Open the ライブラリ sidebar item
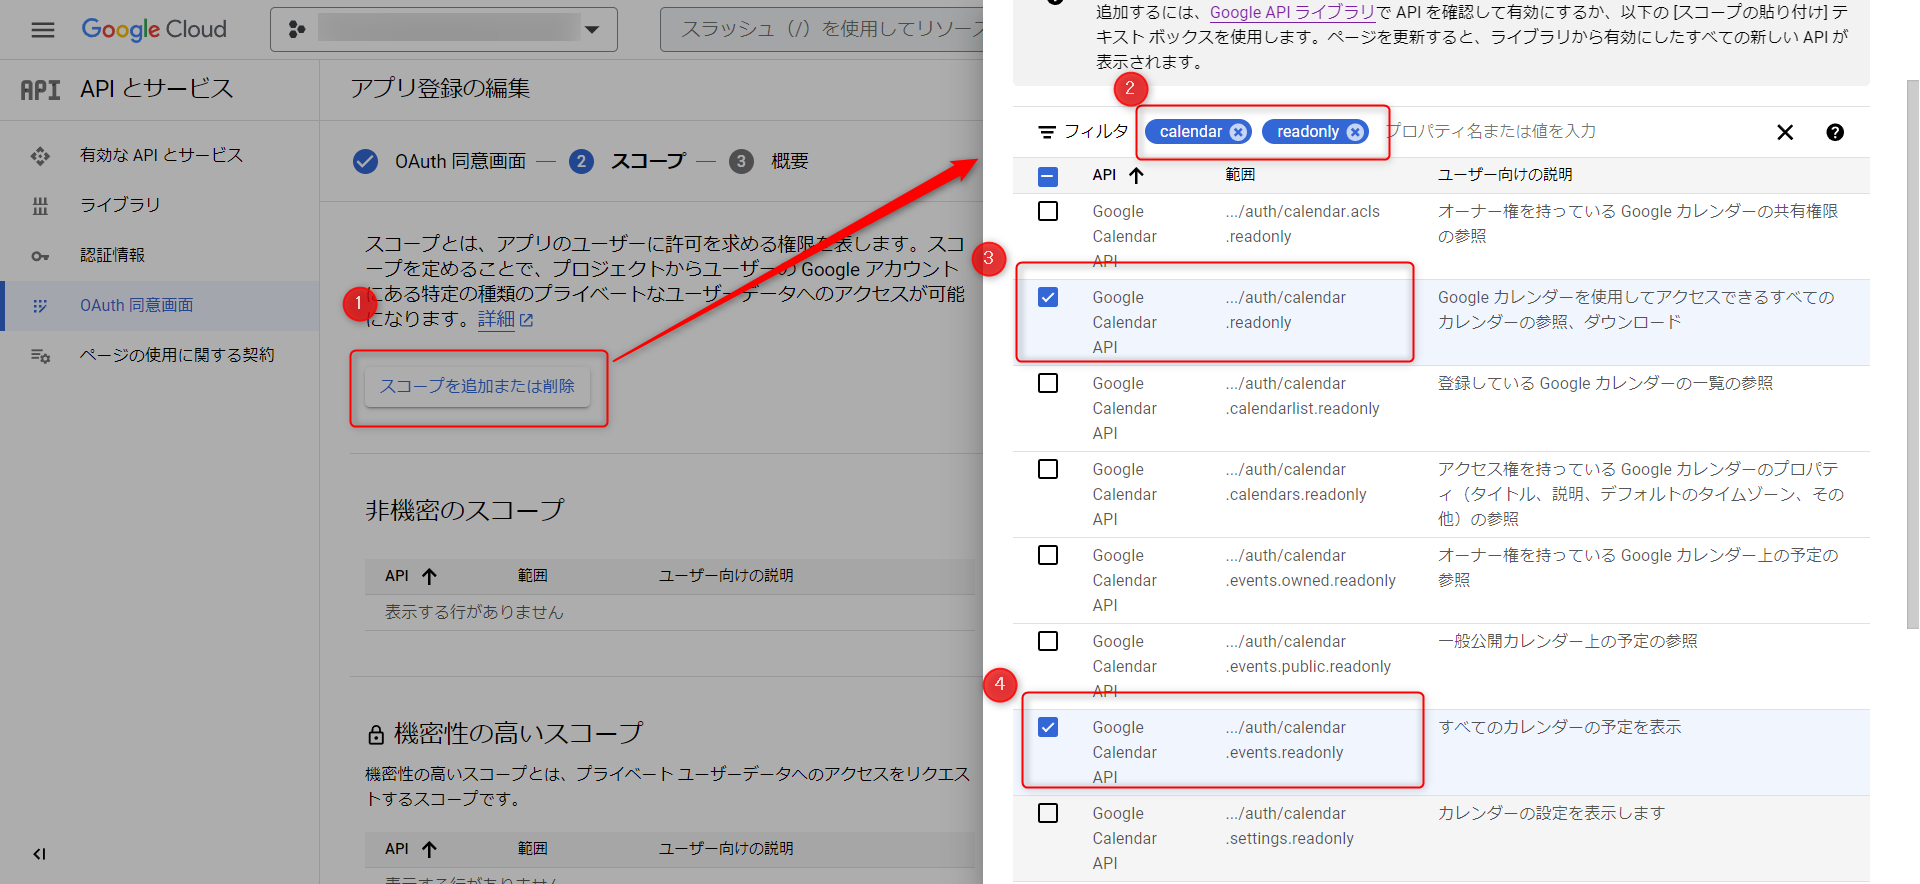 point(120,205)
